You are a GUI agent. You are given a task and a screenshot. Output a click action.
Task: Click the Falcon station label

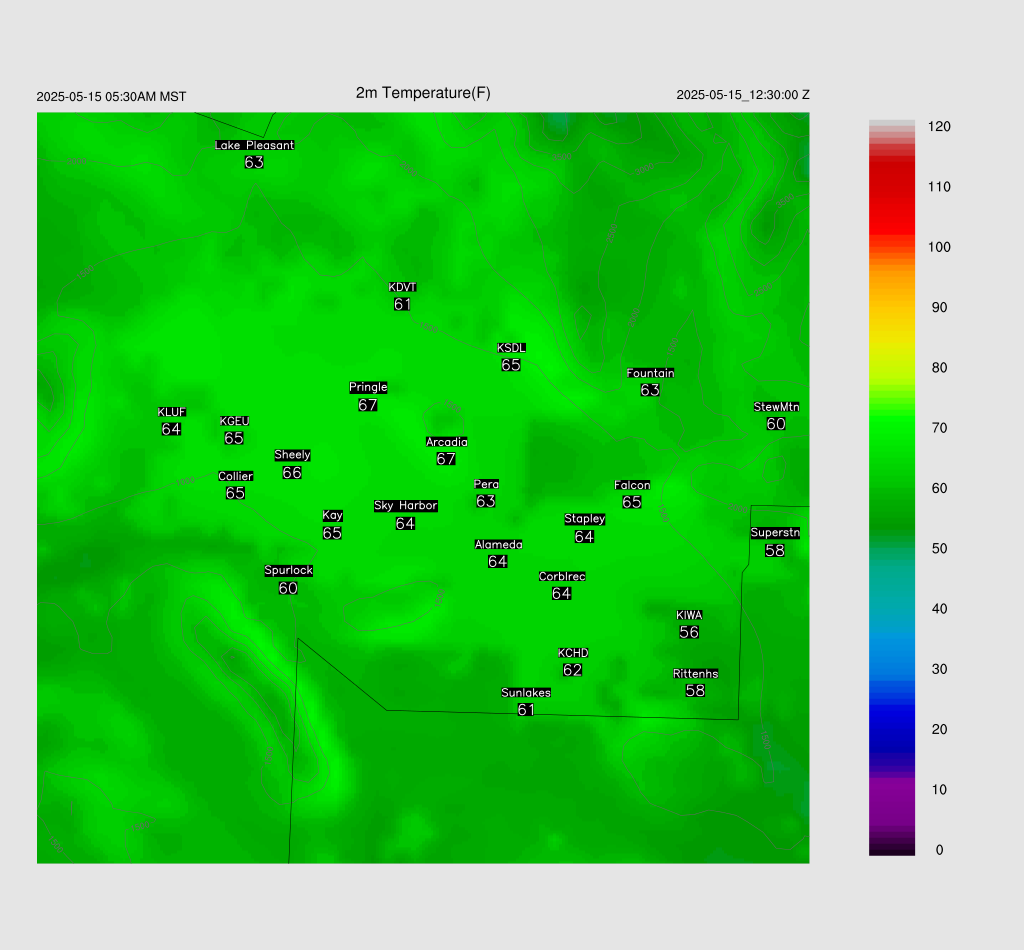coord(632,485)
